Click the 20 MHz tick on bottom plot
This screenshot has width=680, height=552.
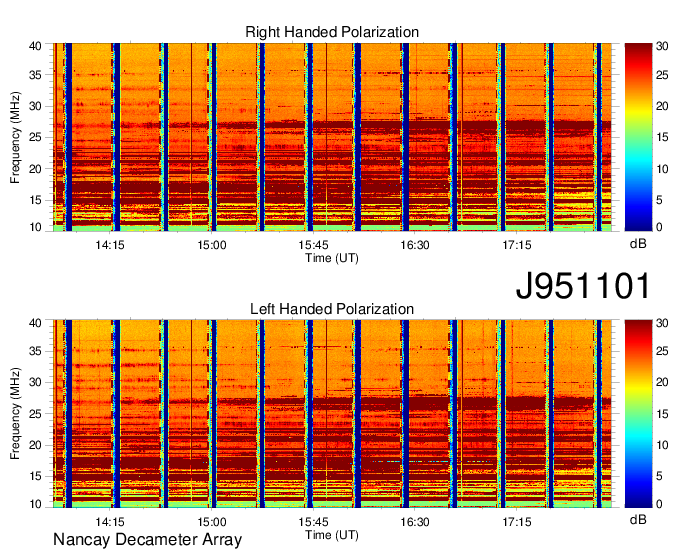pyautogui.click(x=35, y=445)
